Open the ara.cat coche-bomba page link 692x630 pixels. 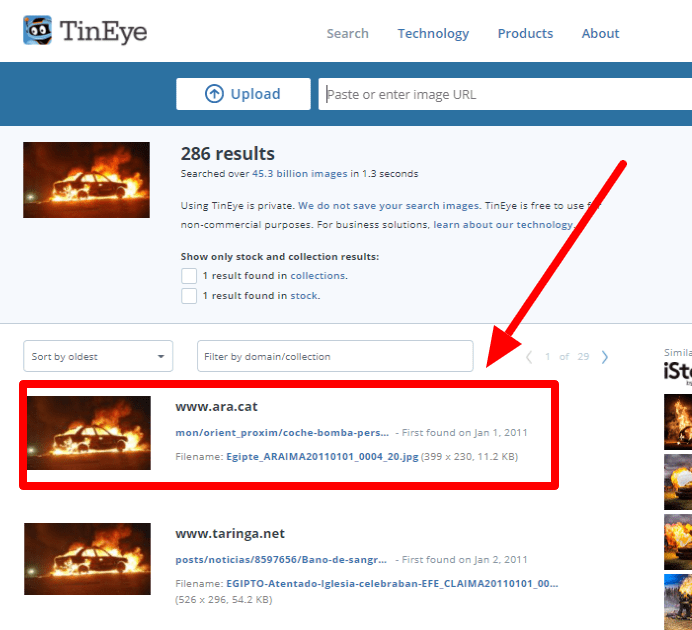282,433
